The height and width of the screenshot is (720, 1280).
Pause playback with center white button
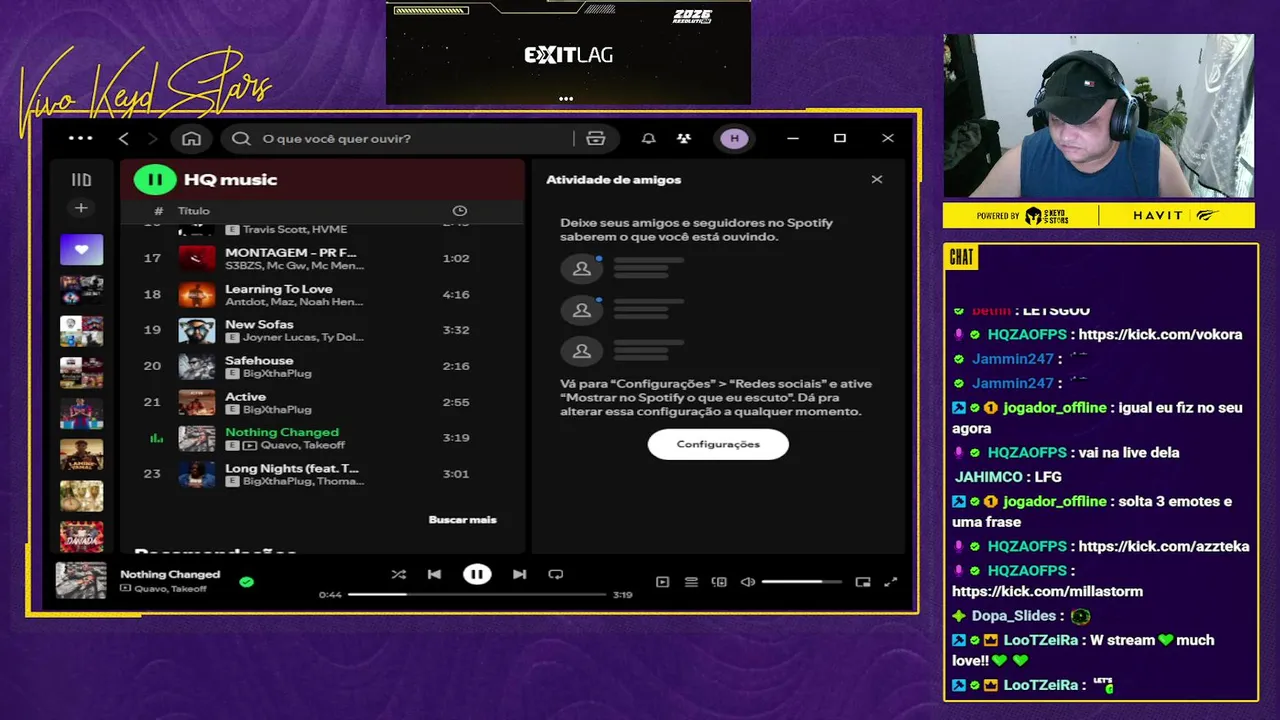[x=477, y=574]
